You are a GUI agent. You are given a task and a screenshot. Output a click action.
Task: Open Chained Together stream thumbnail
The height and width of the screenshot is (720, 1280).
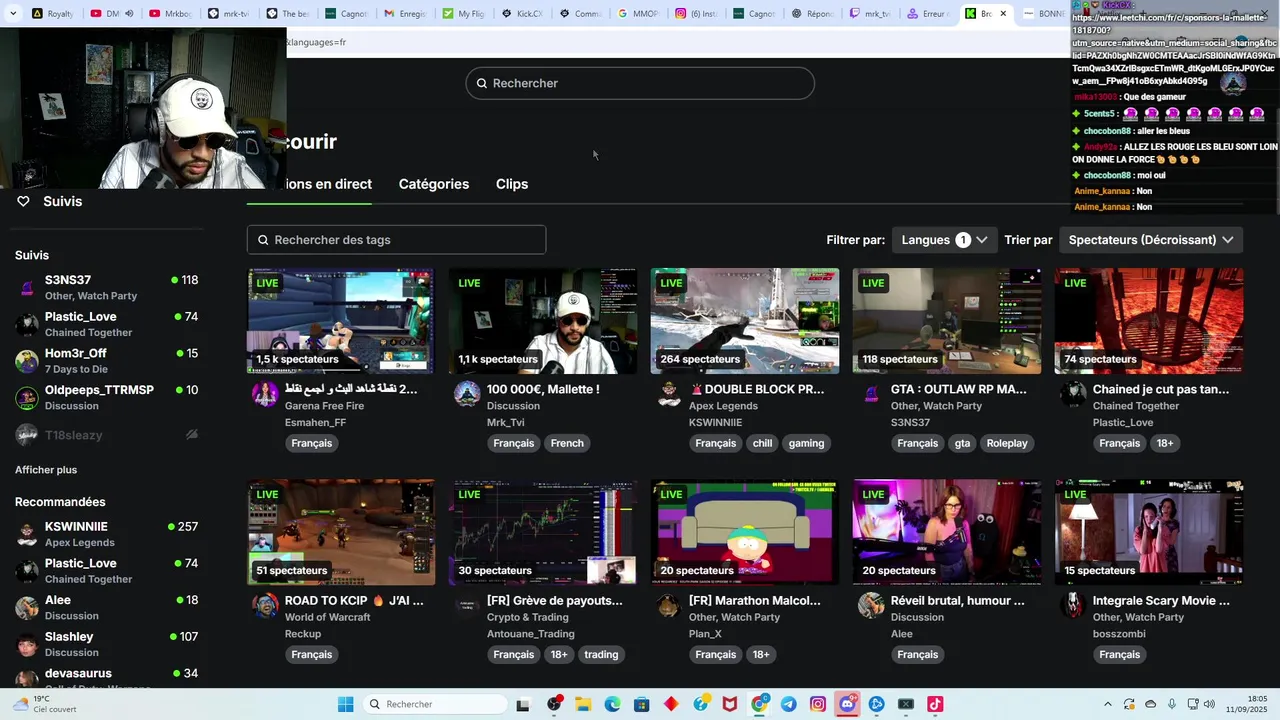[x=1149, y=321]
